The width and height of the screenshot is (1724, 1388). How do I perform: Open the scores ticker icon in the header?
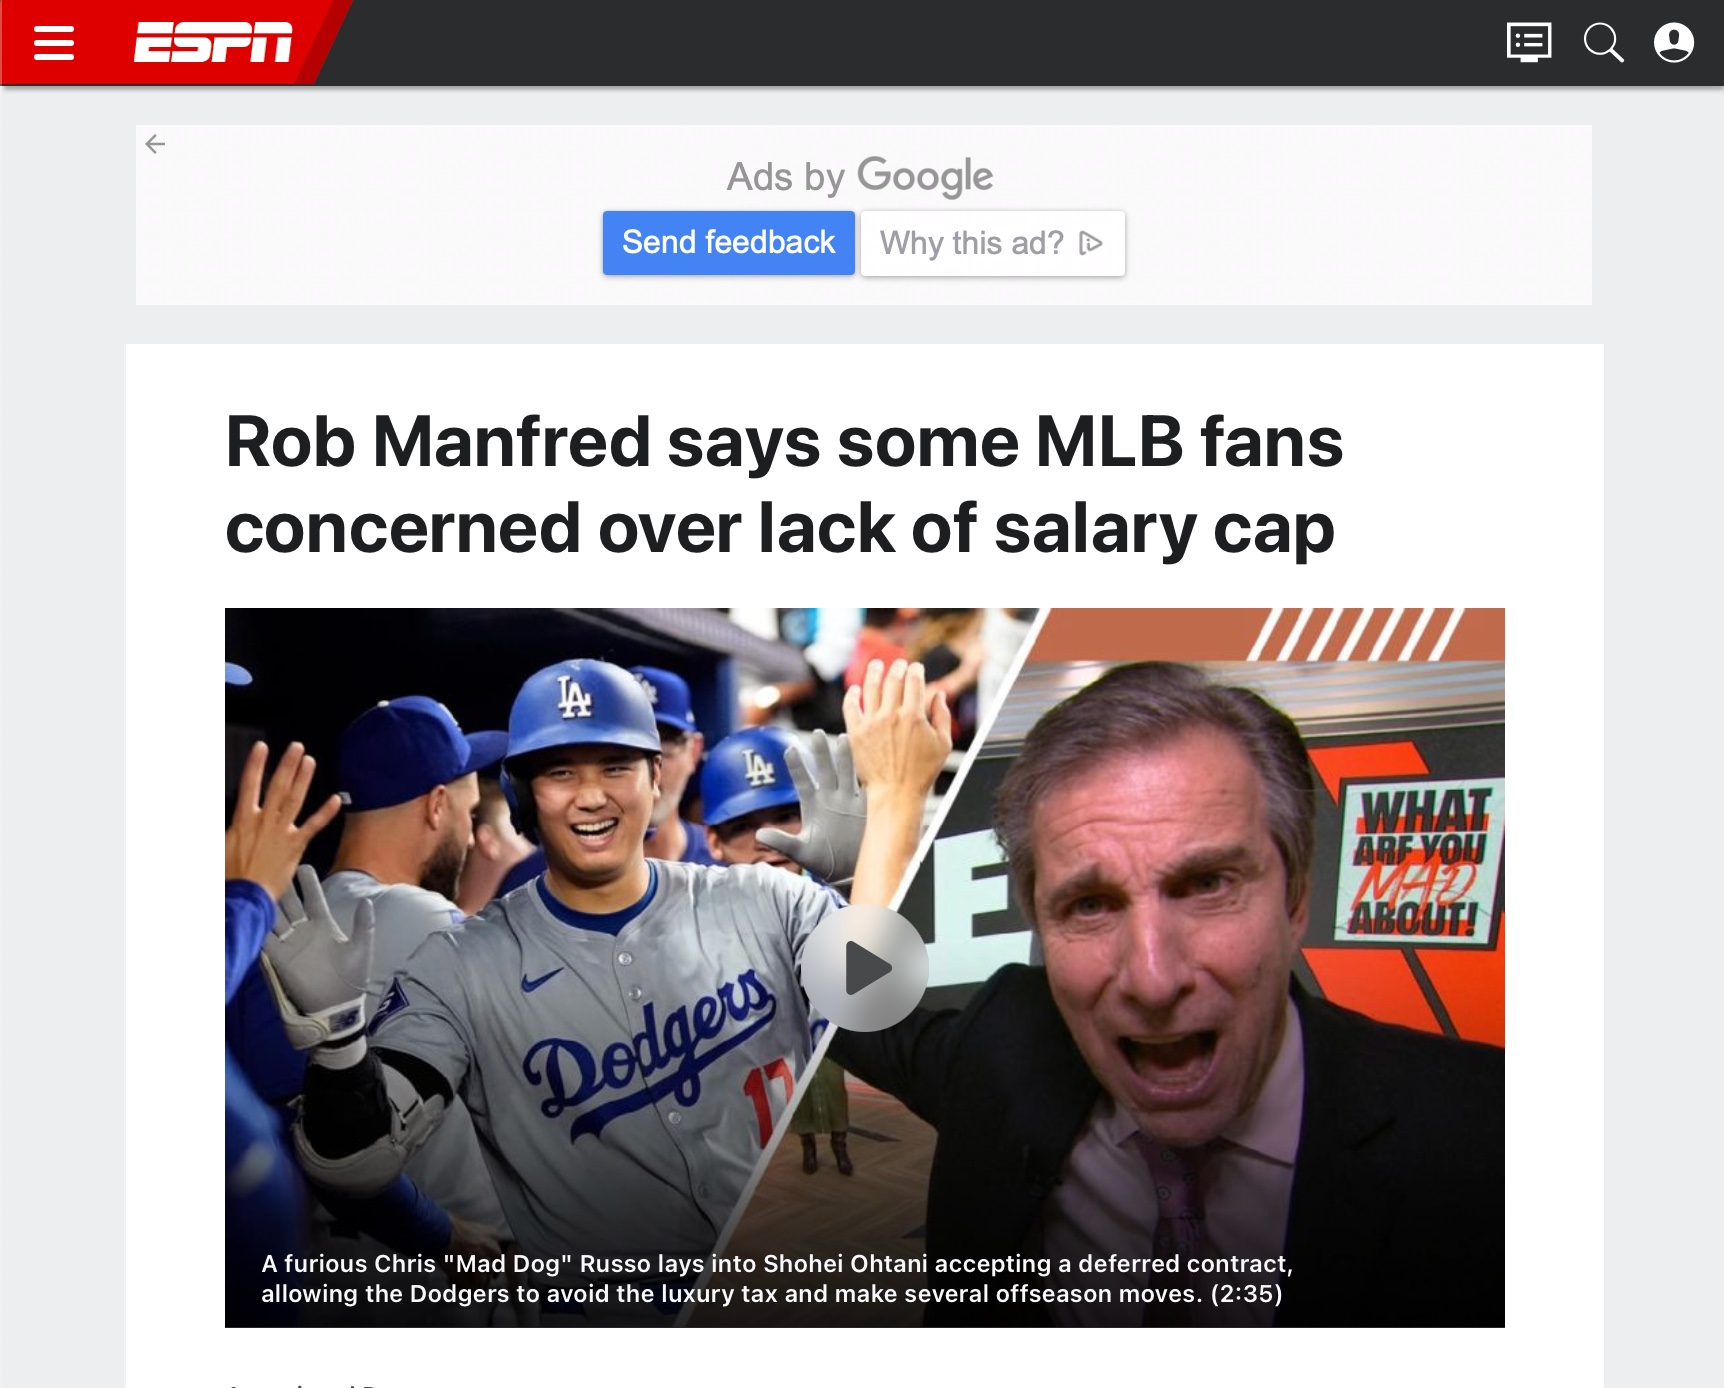click(1529, 43)
